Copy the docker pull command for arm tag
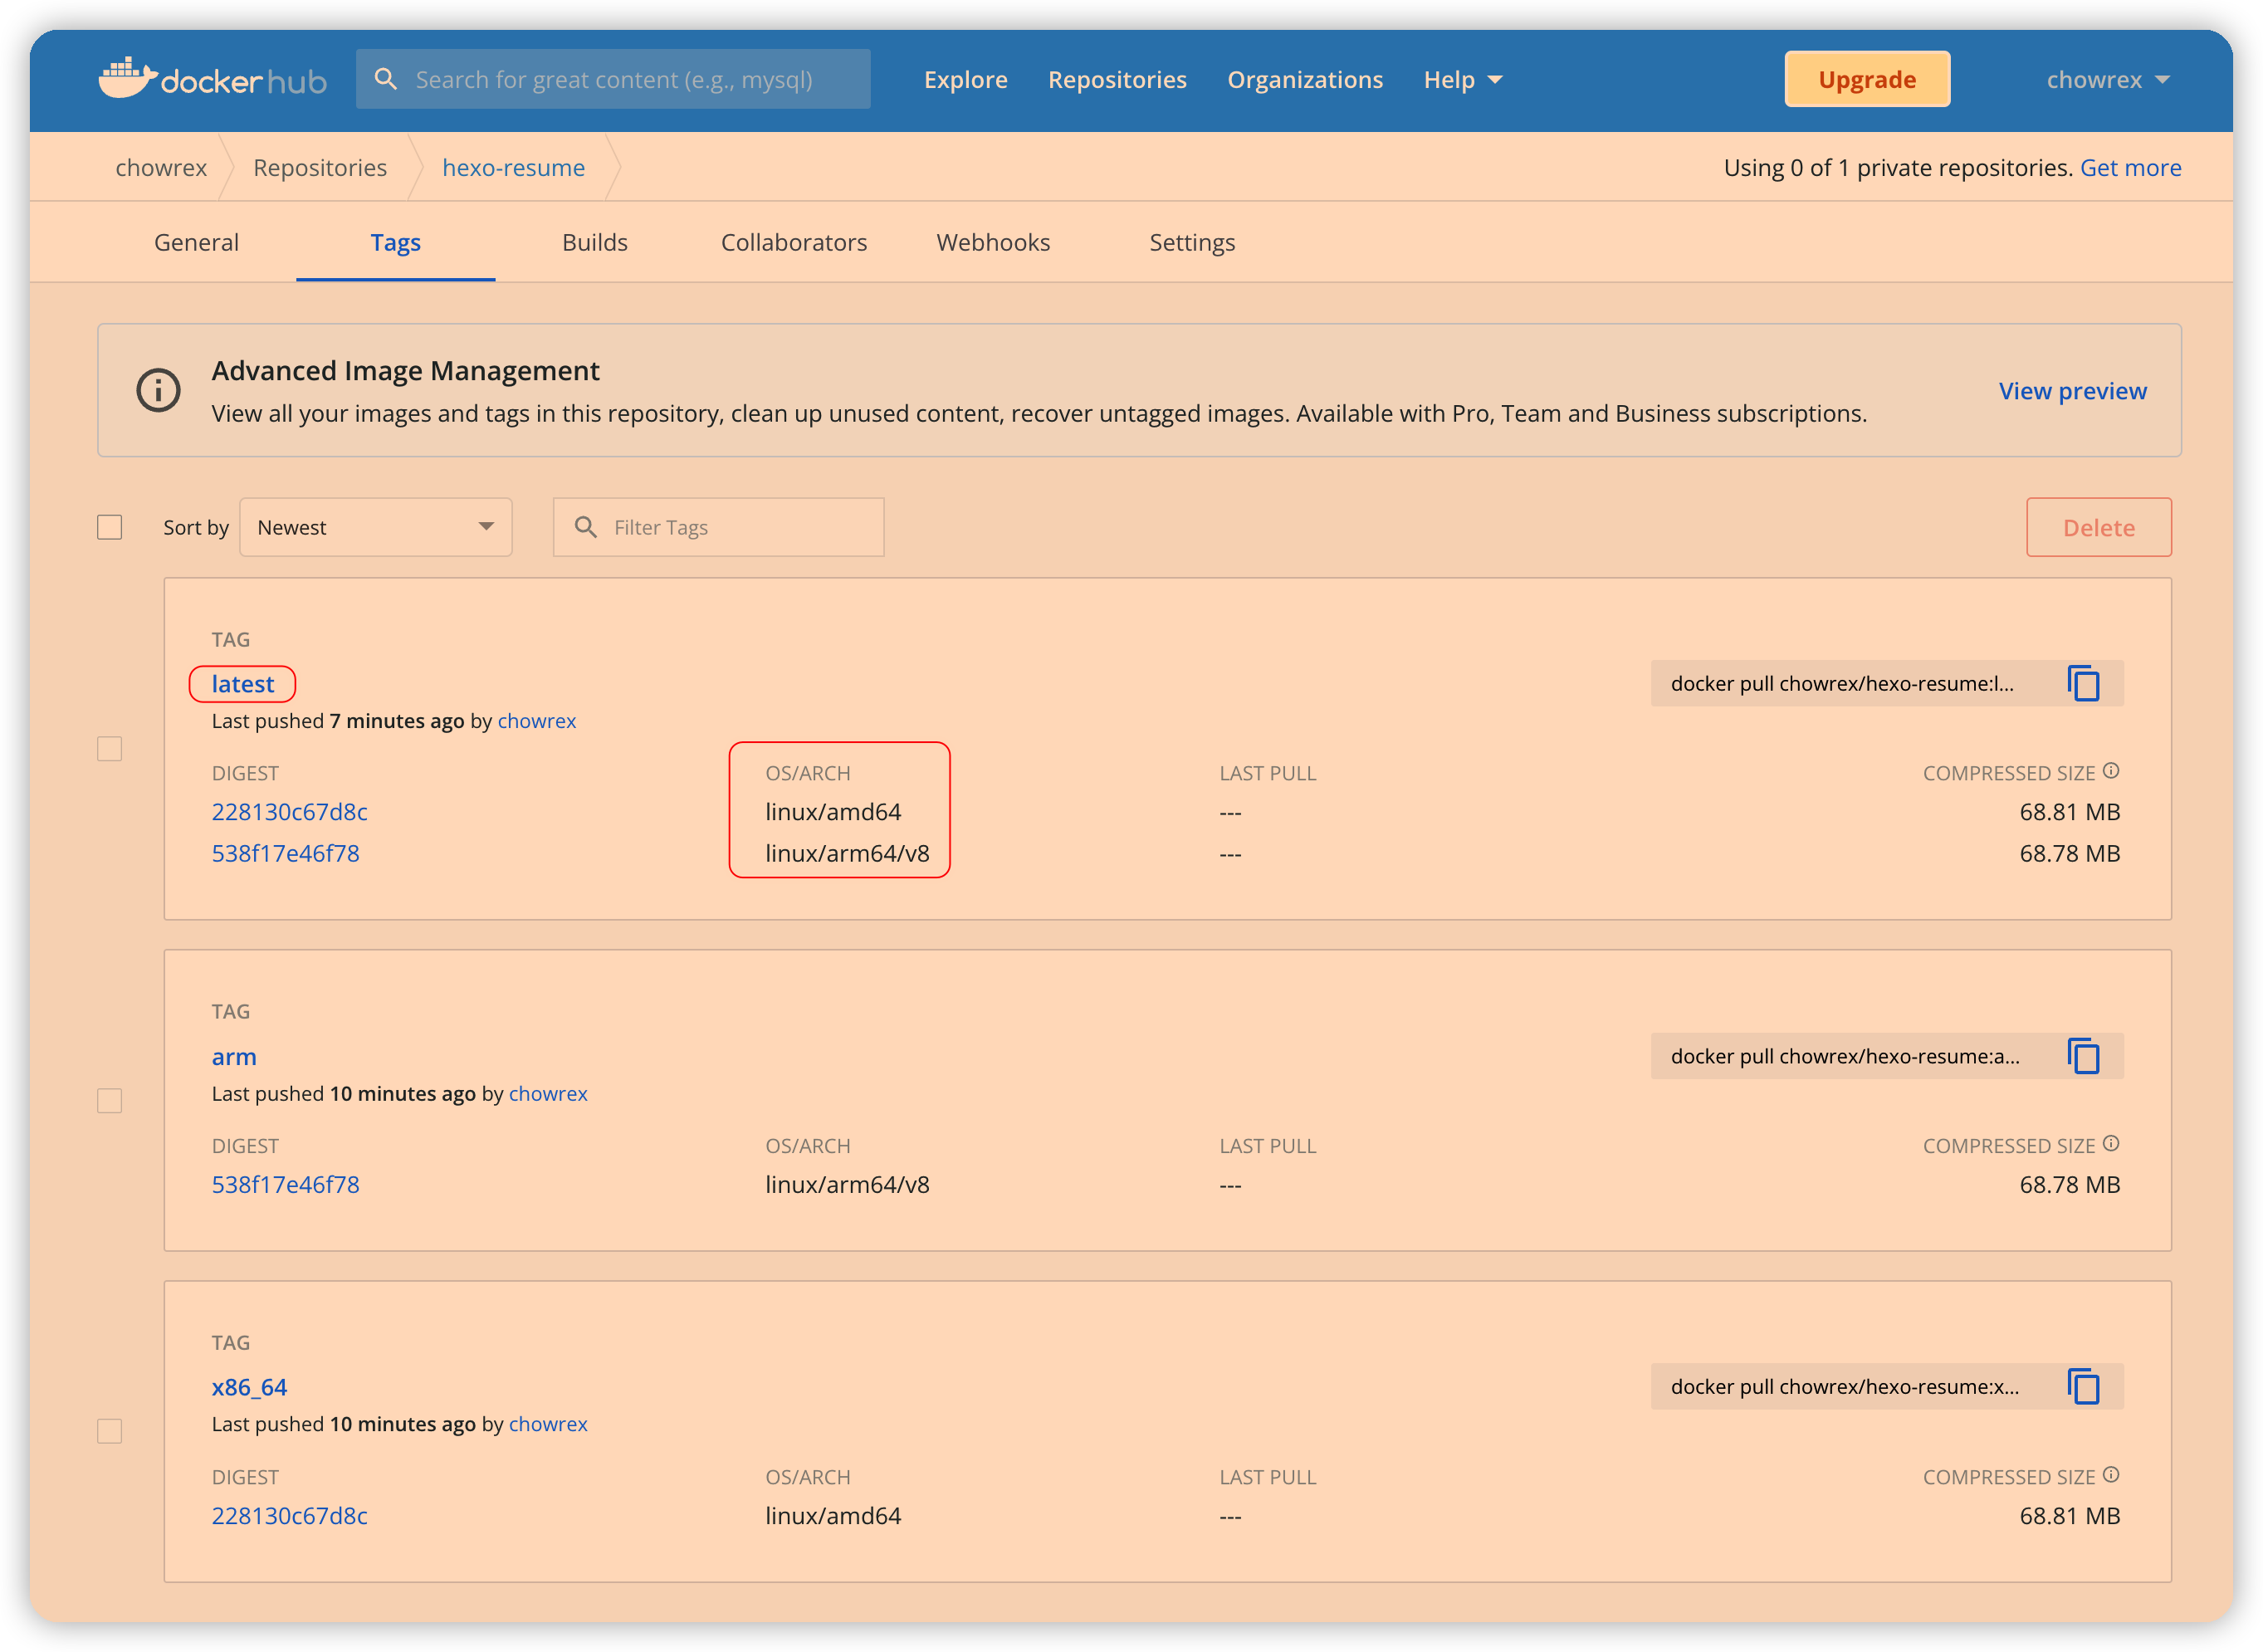The width and height of the screenshot is (2263, 1652). tap(2084, 1056)
